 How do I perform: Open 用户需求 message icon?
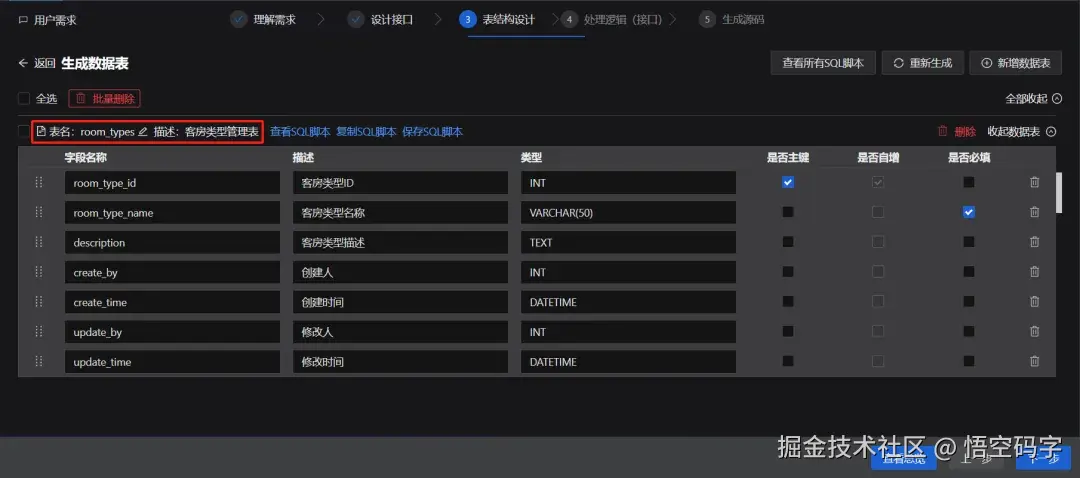pos(23,20)
